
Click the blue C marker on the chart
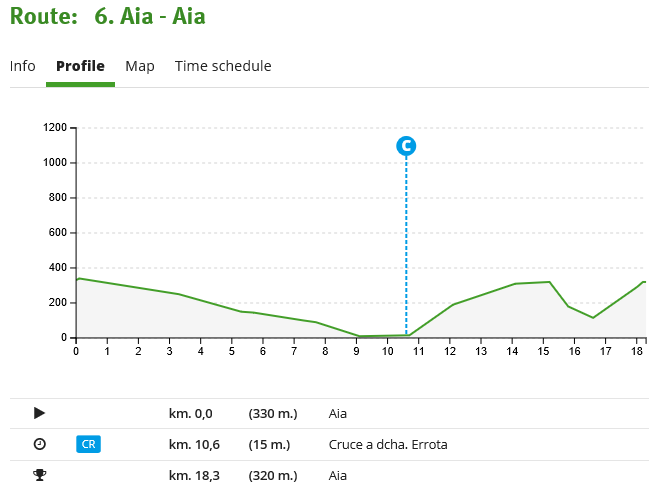click(x=406, y=146)
